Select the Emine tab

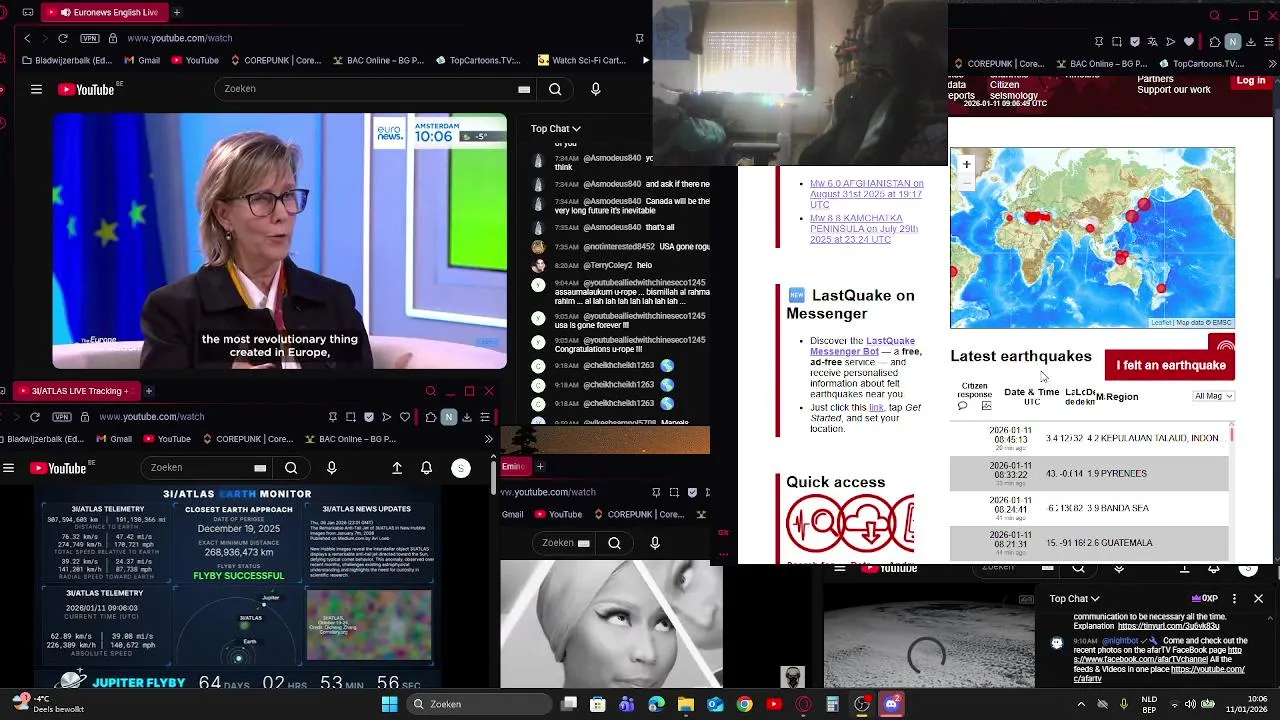click(514, 466)
